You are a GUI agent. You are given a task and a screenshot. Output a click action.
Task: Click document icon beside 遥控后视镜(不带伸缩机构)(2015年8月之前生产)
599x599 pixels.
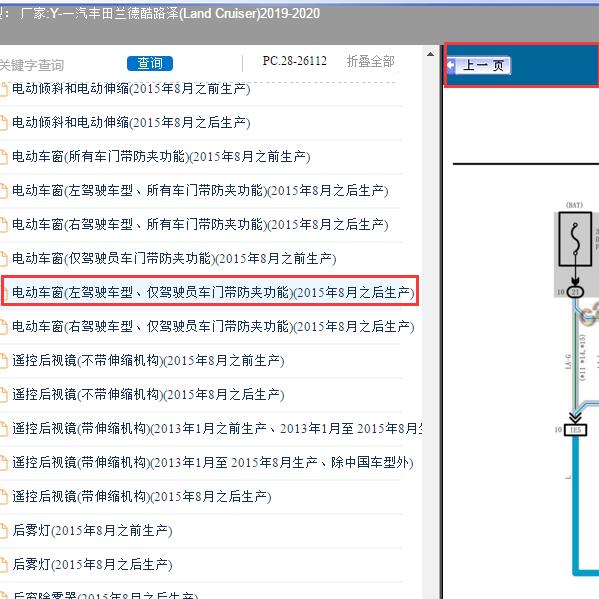tap(4, 361)
